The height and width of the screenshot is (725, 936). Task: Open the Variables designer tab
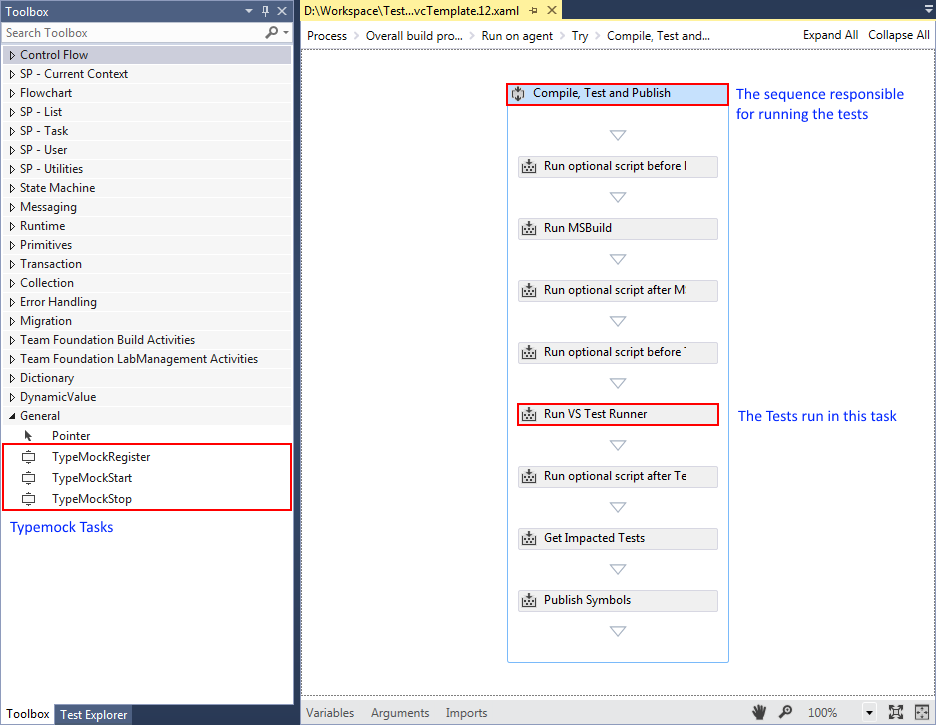pyautogui.click(x=330, y=713)
